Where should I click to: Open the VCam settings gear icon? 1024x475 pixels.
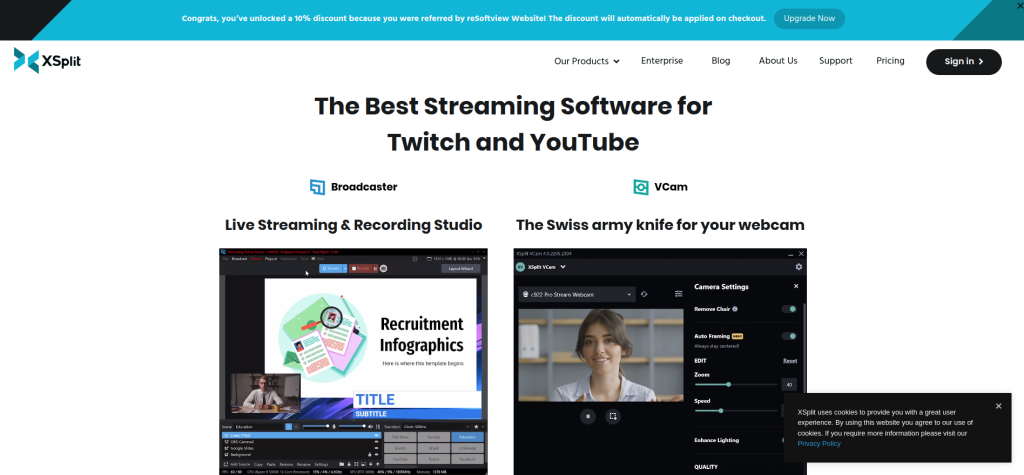point(798,267)
